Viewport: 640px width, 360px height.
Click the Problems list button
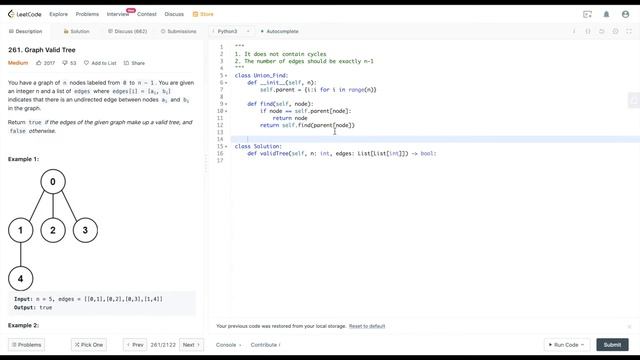(x=27, y=345)
